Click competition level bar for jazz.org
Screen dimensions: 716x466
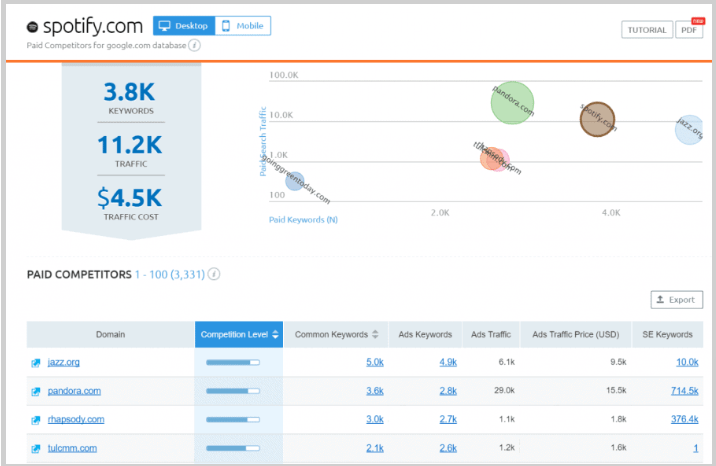pyautogui.click(x=233, y=362)
